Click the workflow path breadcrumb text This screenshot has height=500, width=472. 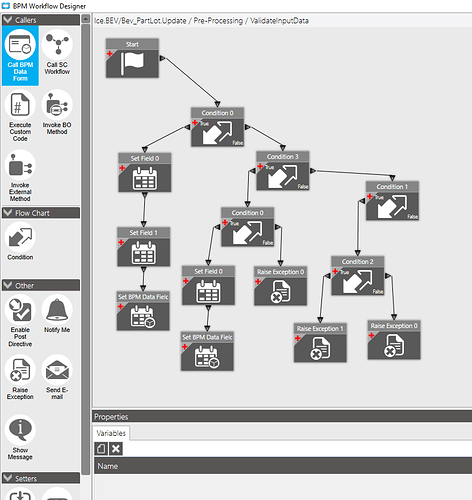[x=201, y=21]
